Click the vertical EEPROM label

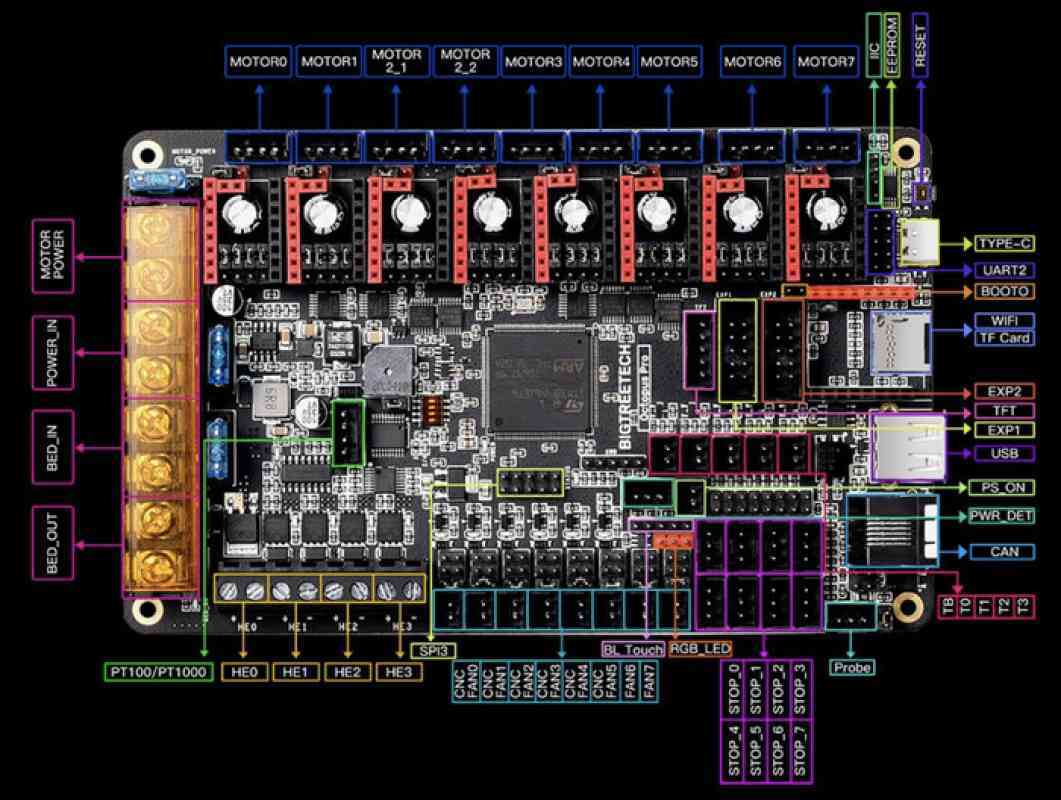(893, 45)
